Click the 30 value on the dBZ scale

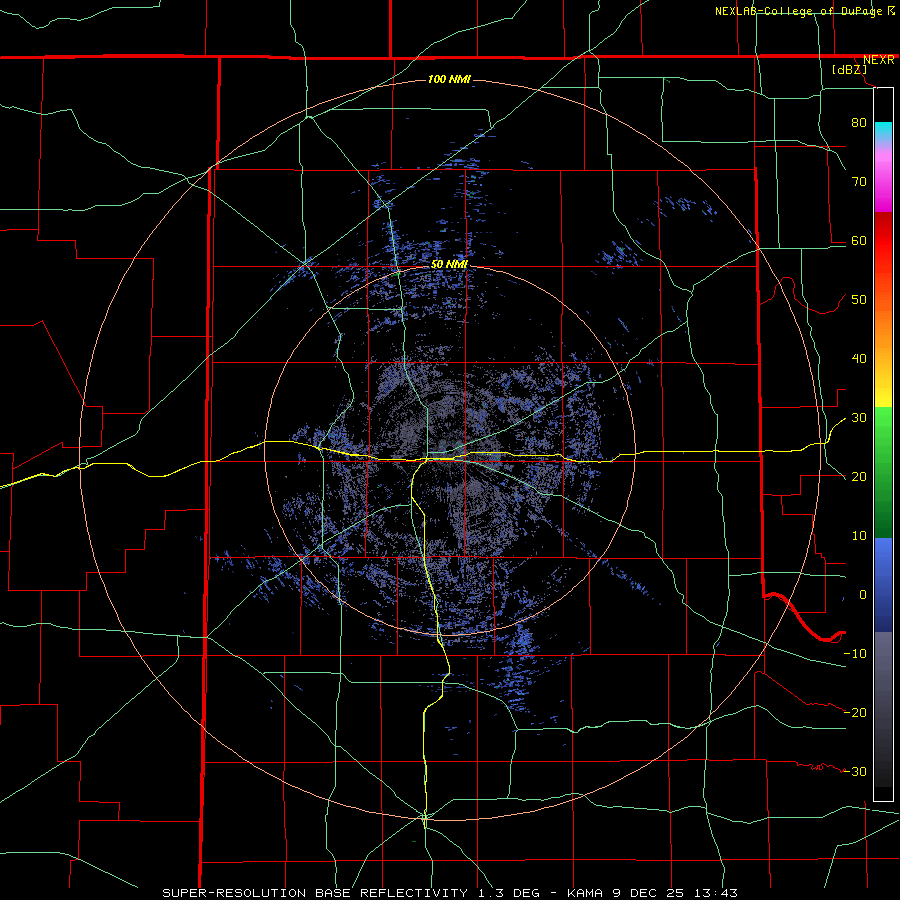tap(859, 417)
